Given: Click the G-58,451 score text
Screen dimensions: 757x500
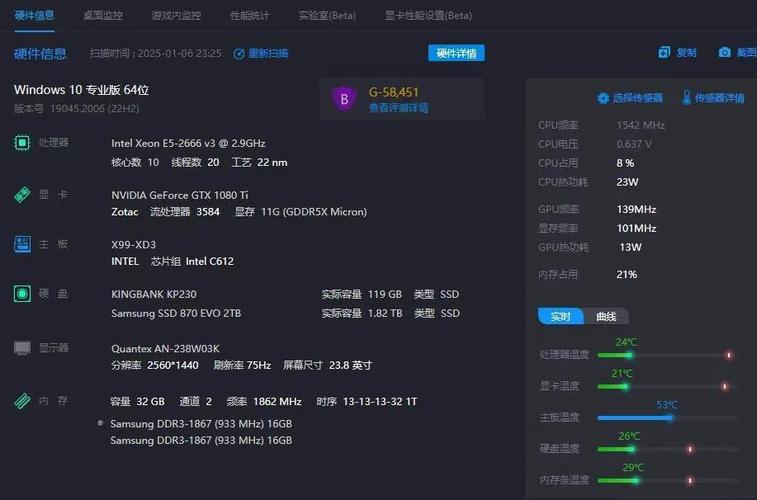Looking at the screenshot, I should click(393, 92).
